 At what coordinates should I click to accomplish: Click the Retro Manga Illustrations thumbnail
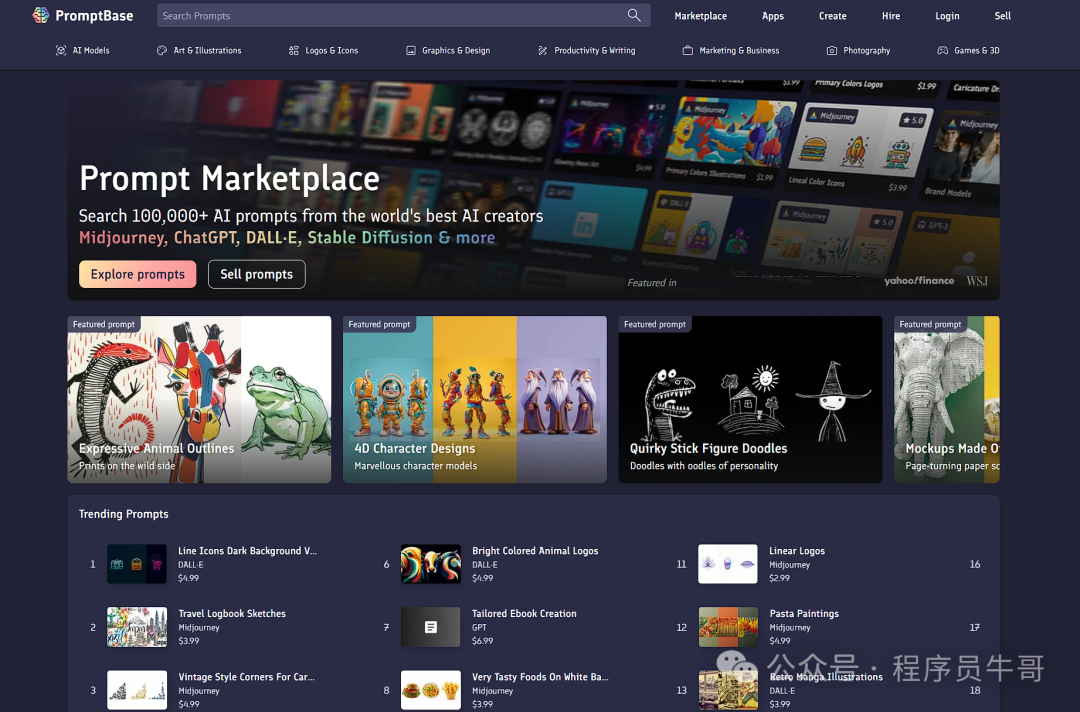(728, 690)
